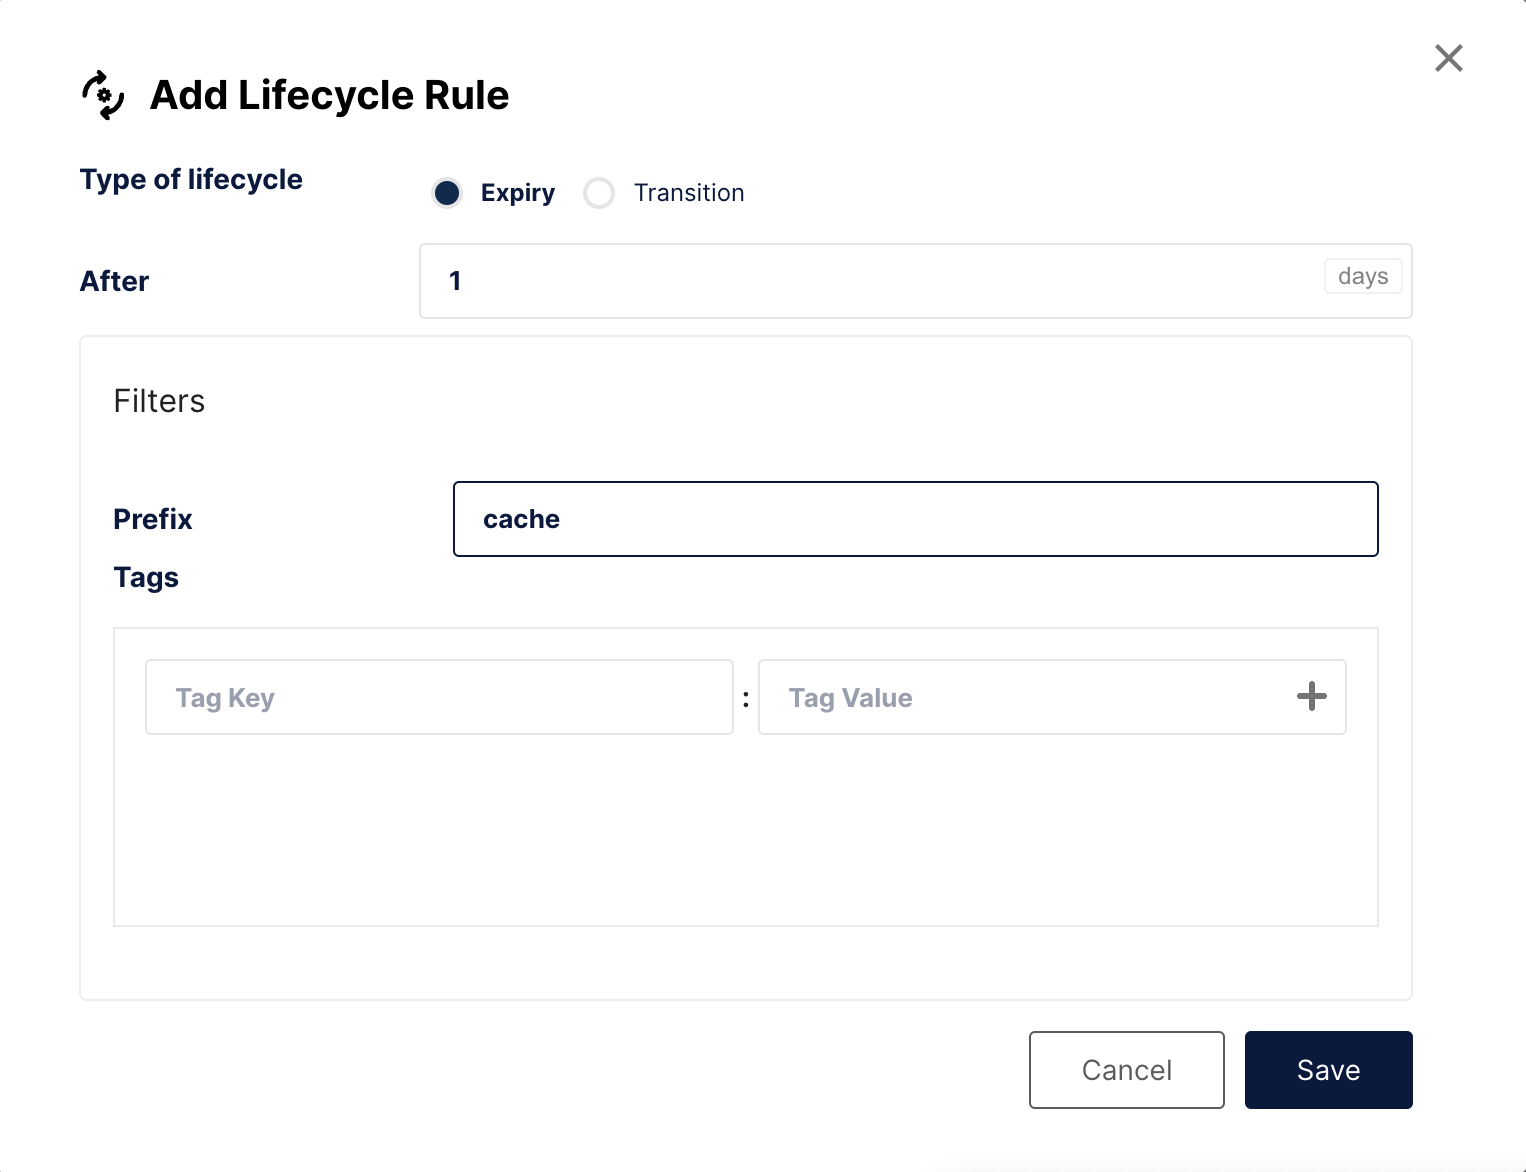This screenshot has height=1172, width=1526.
Task: Save the lifecycle rule
Action: pos(1328,1070)
